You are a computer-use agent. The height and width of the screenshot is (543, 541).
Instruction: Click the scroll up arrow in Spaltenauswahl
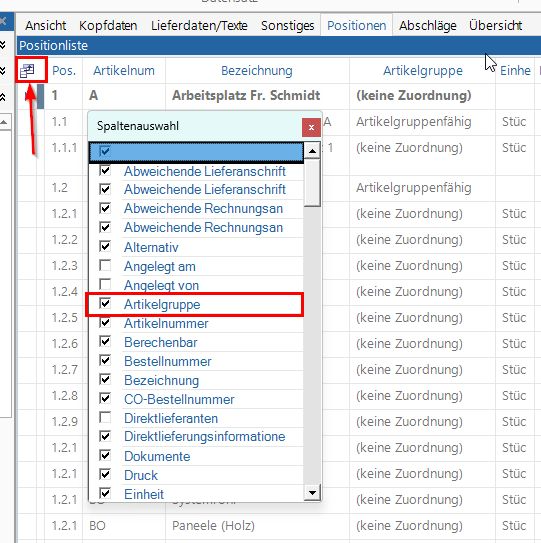(312, 151)
